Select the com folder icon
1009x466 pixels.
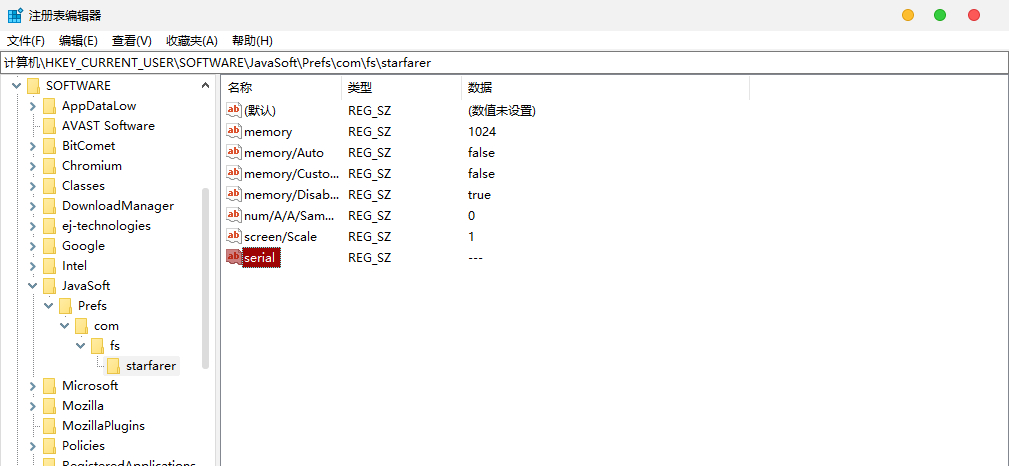pyautogui.click(x=82, y=326)
